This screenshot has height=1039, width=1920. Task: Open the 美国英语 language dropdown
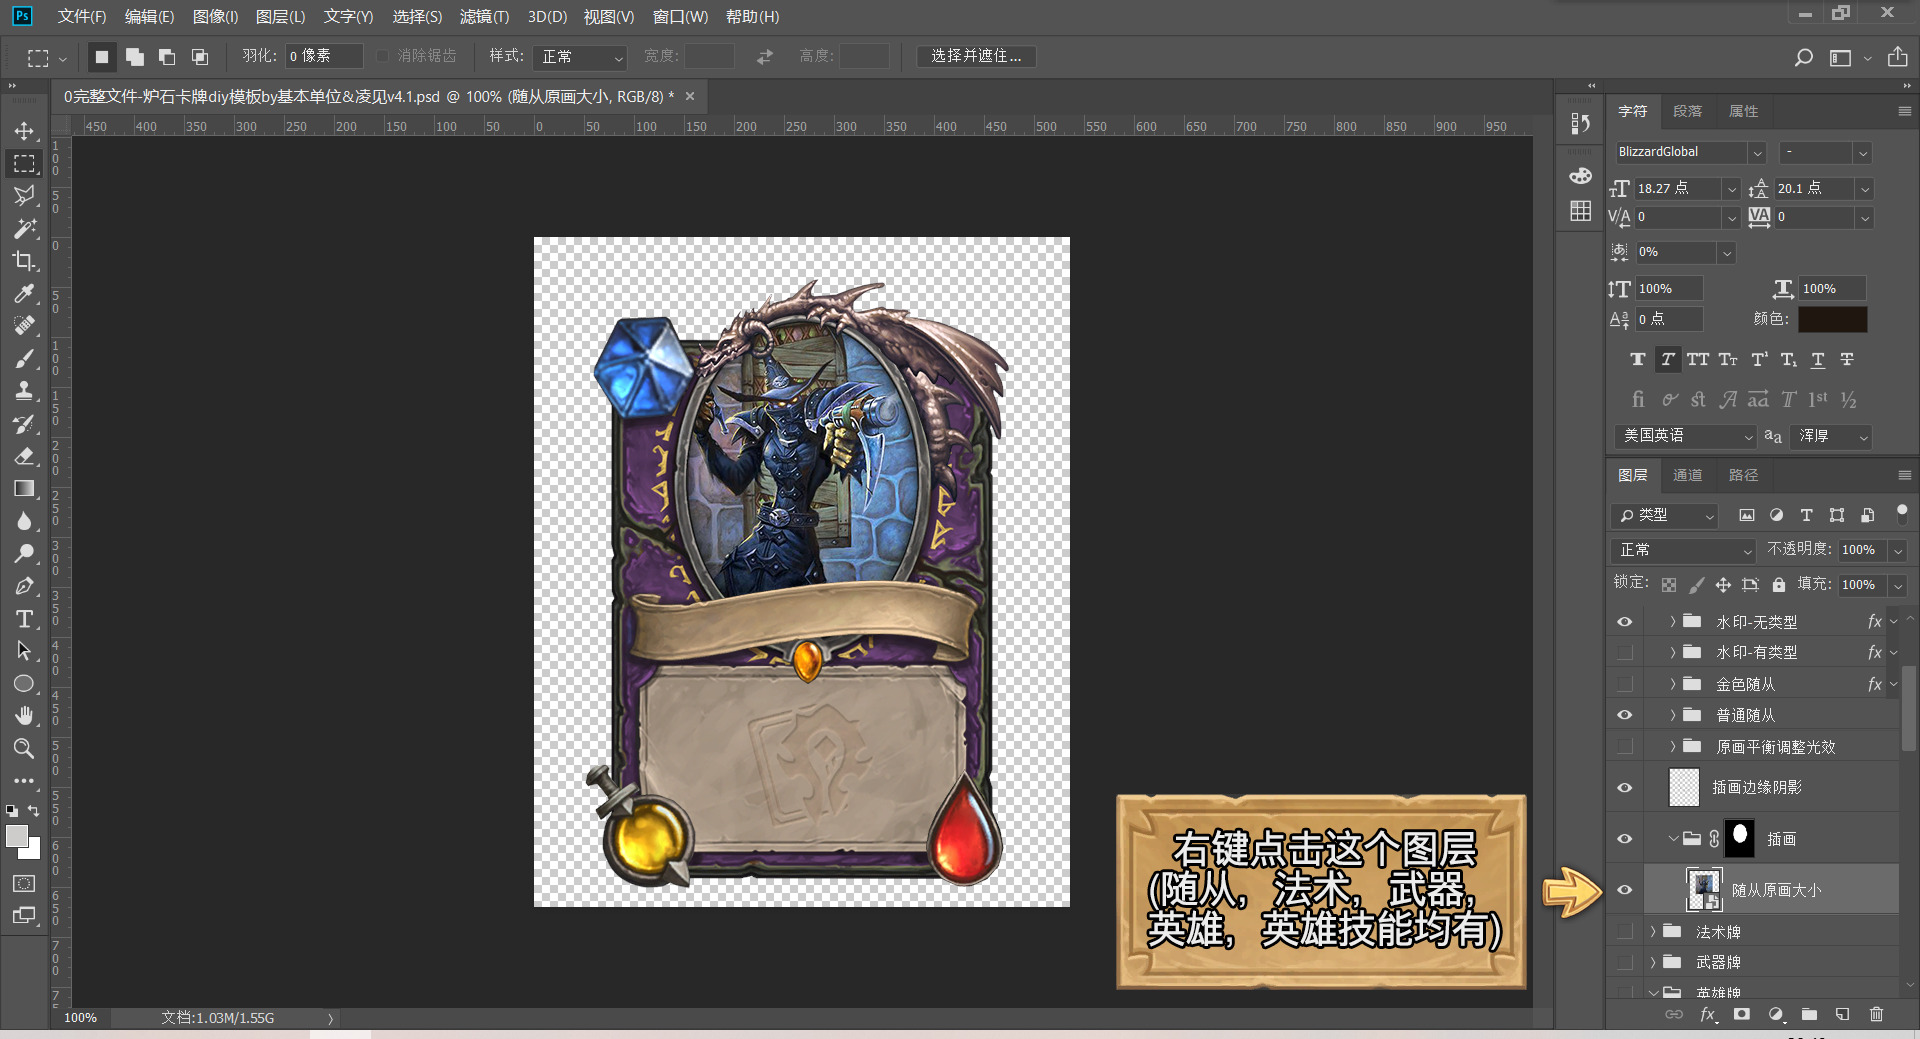coord(1685,436)
